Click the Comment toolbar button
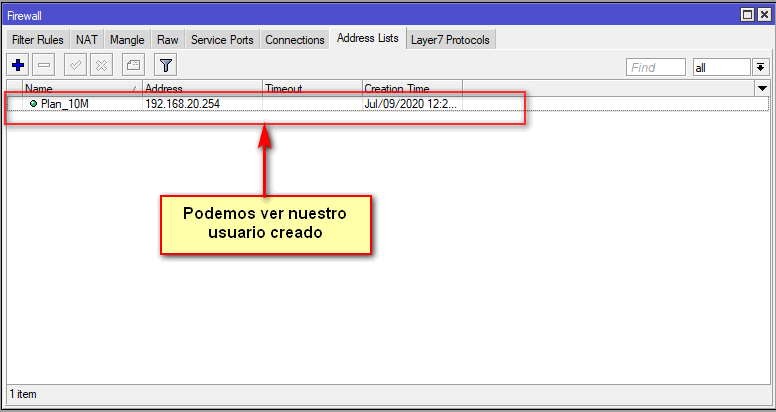The width and height of the screenshot is (776, 412). point(132,65)
